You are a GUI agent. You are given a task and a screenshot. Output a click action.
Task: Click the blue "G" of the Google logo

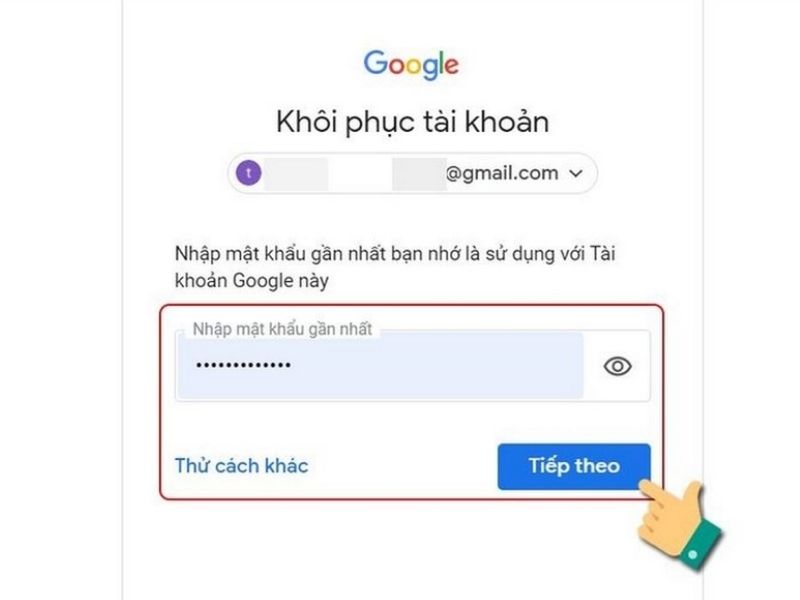pos(376,63)
